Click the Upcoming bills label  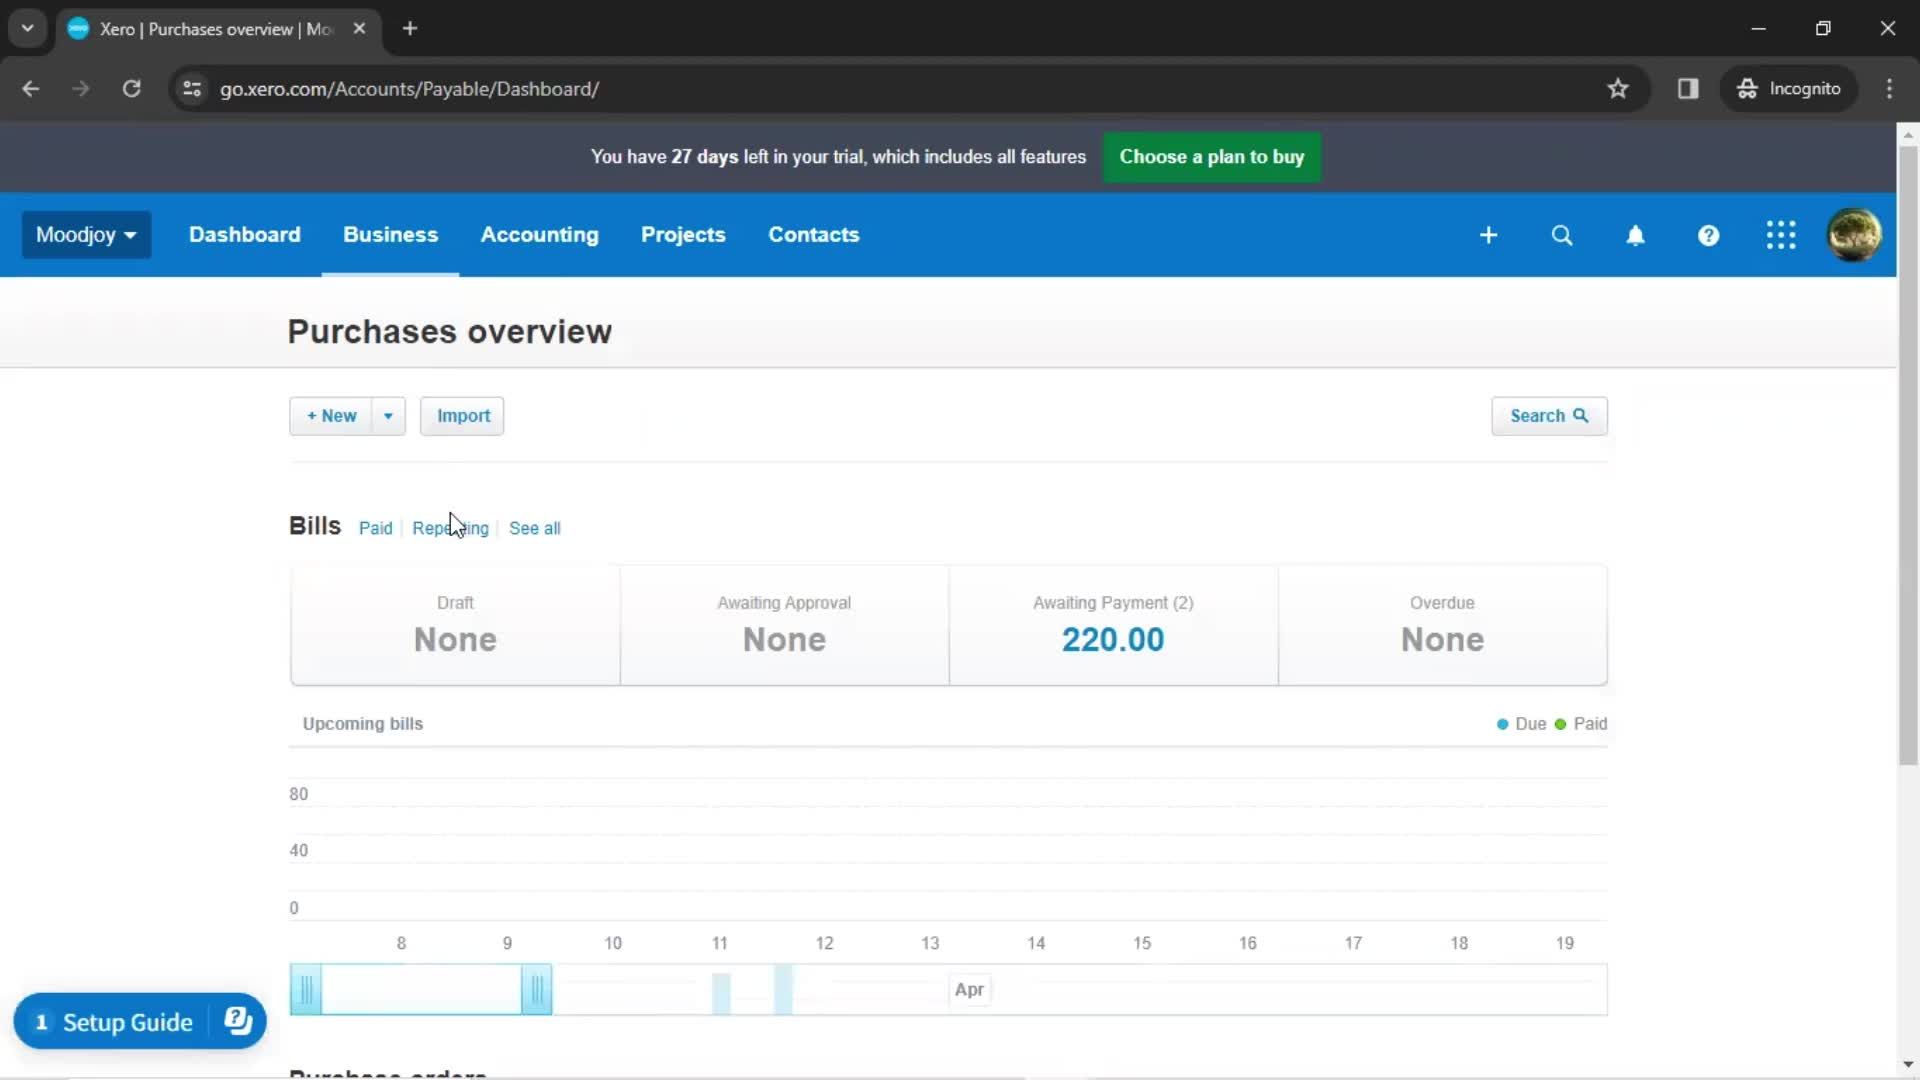coord(363,724)
